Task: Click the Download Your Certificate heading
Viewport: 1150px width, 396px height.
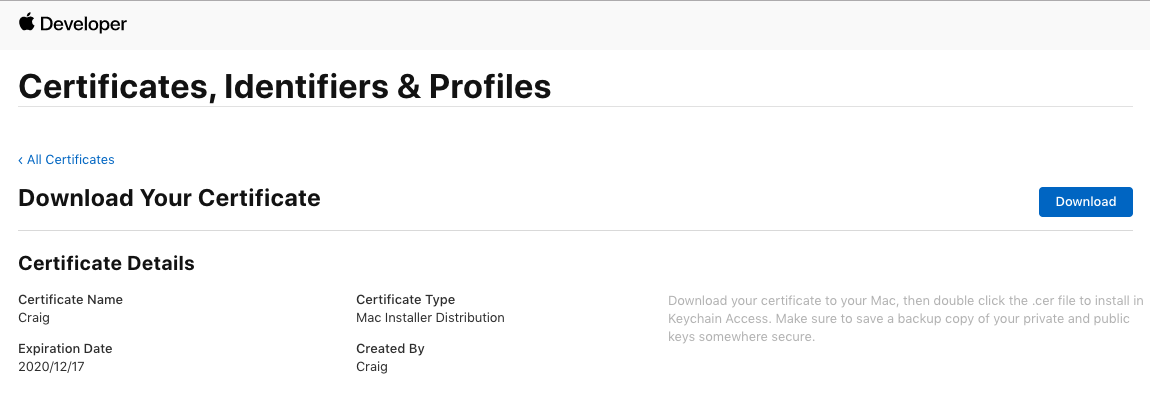Action: pyautogui.click(x=169, y=198)
